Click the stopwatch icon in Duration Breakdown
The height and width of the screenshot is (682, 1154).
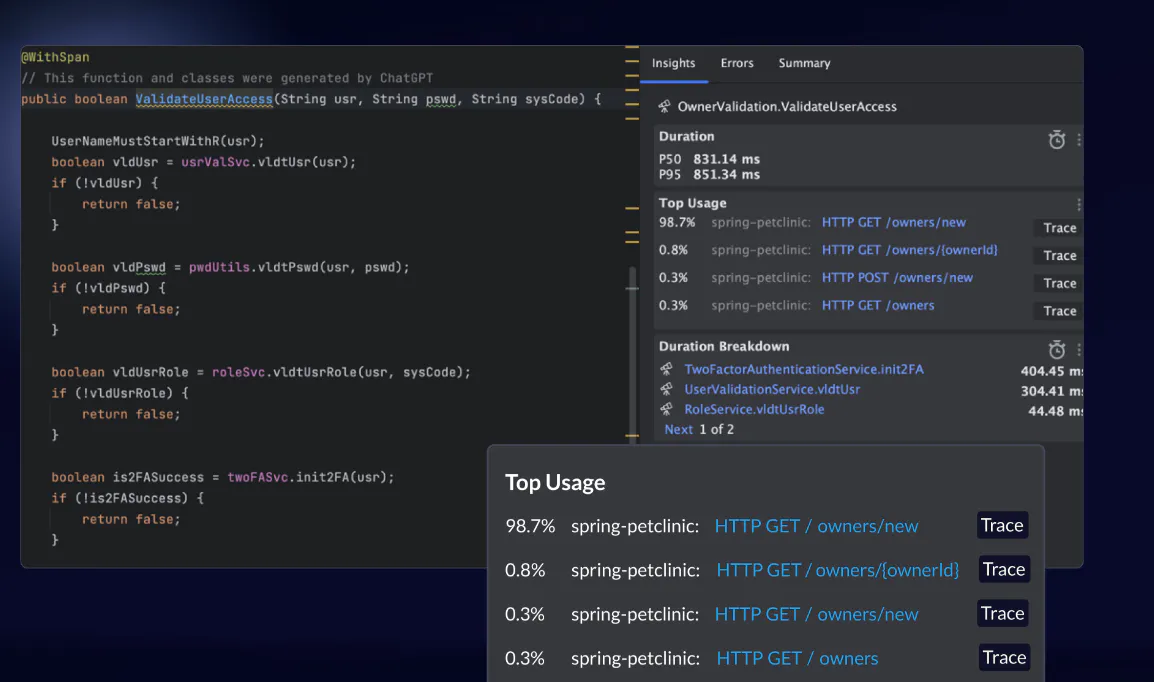[1057, 349]
